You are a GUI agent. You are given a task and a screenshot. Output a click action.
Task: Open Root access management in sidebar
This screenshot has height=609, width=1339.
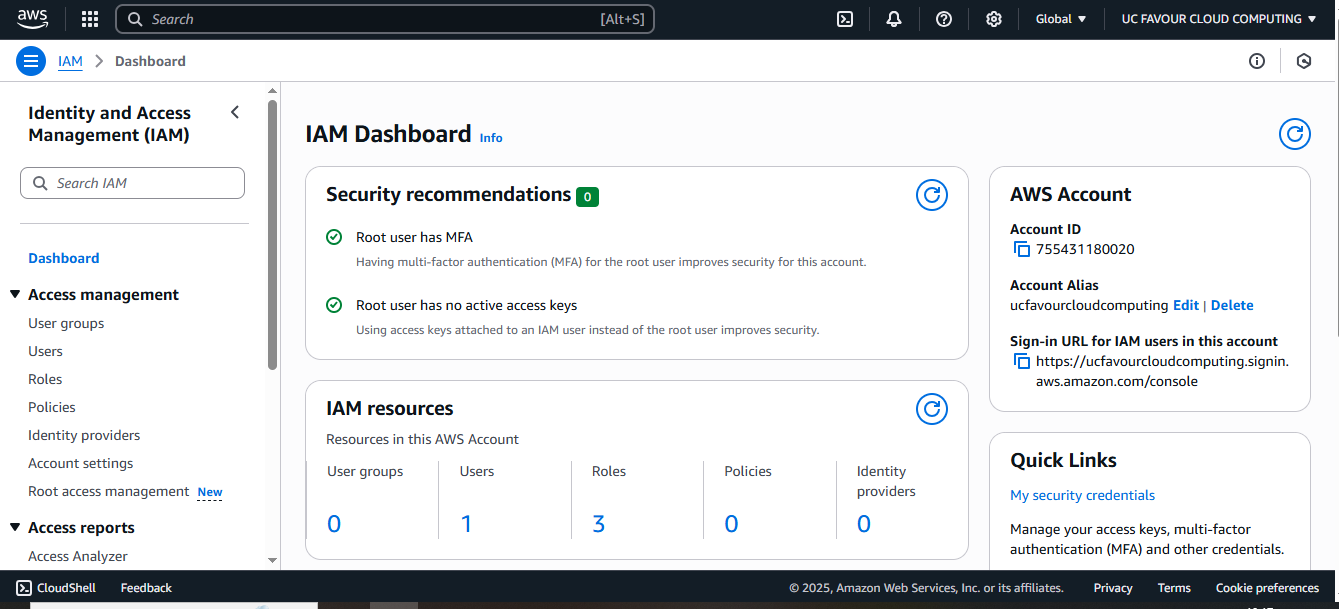(109, 491)
